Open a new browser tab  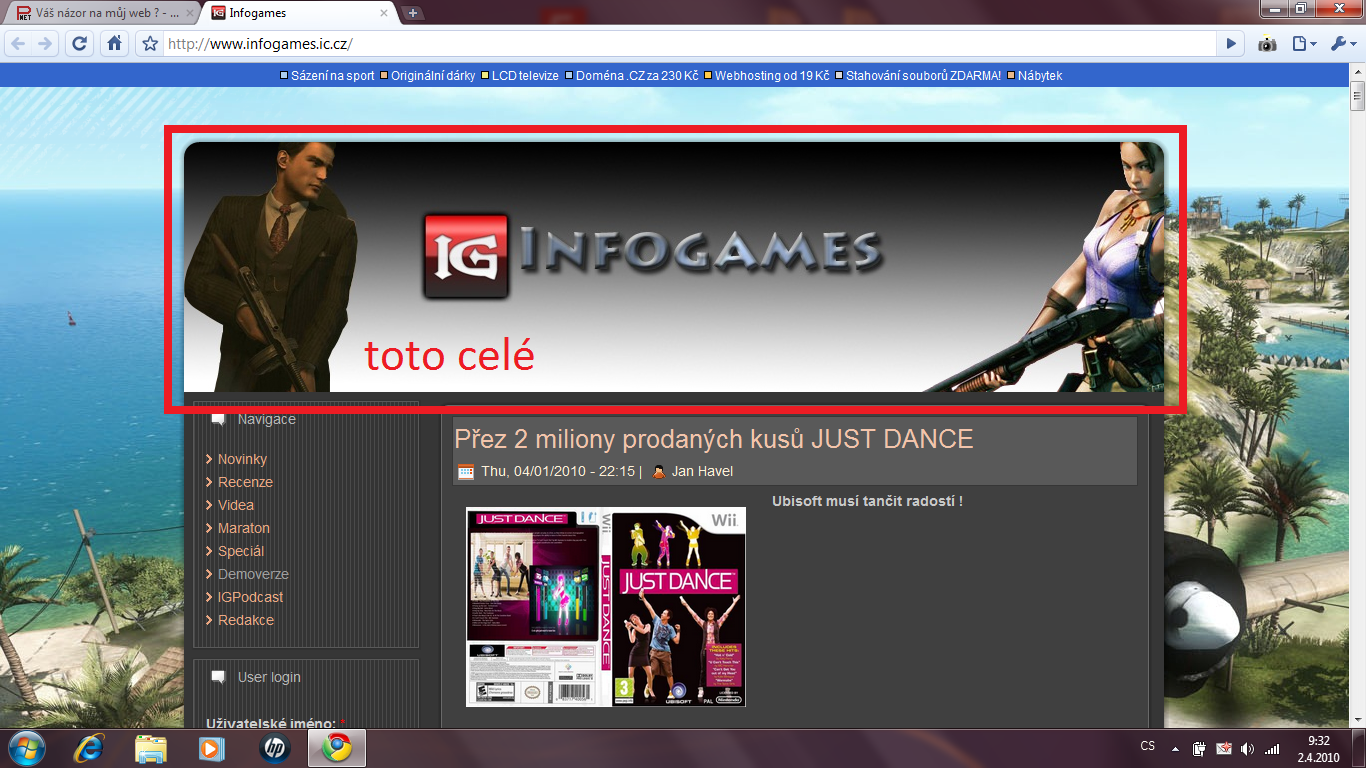(413, 13)
